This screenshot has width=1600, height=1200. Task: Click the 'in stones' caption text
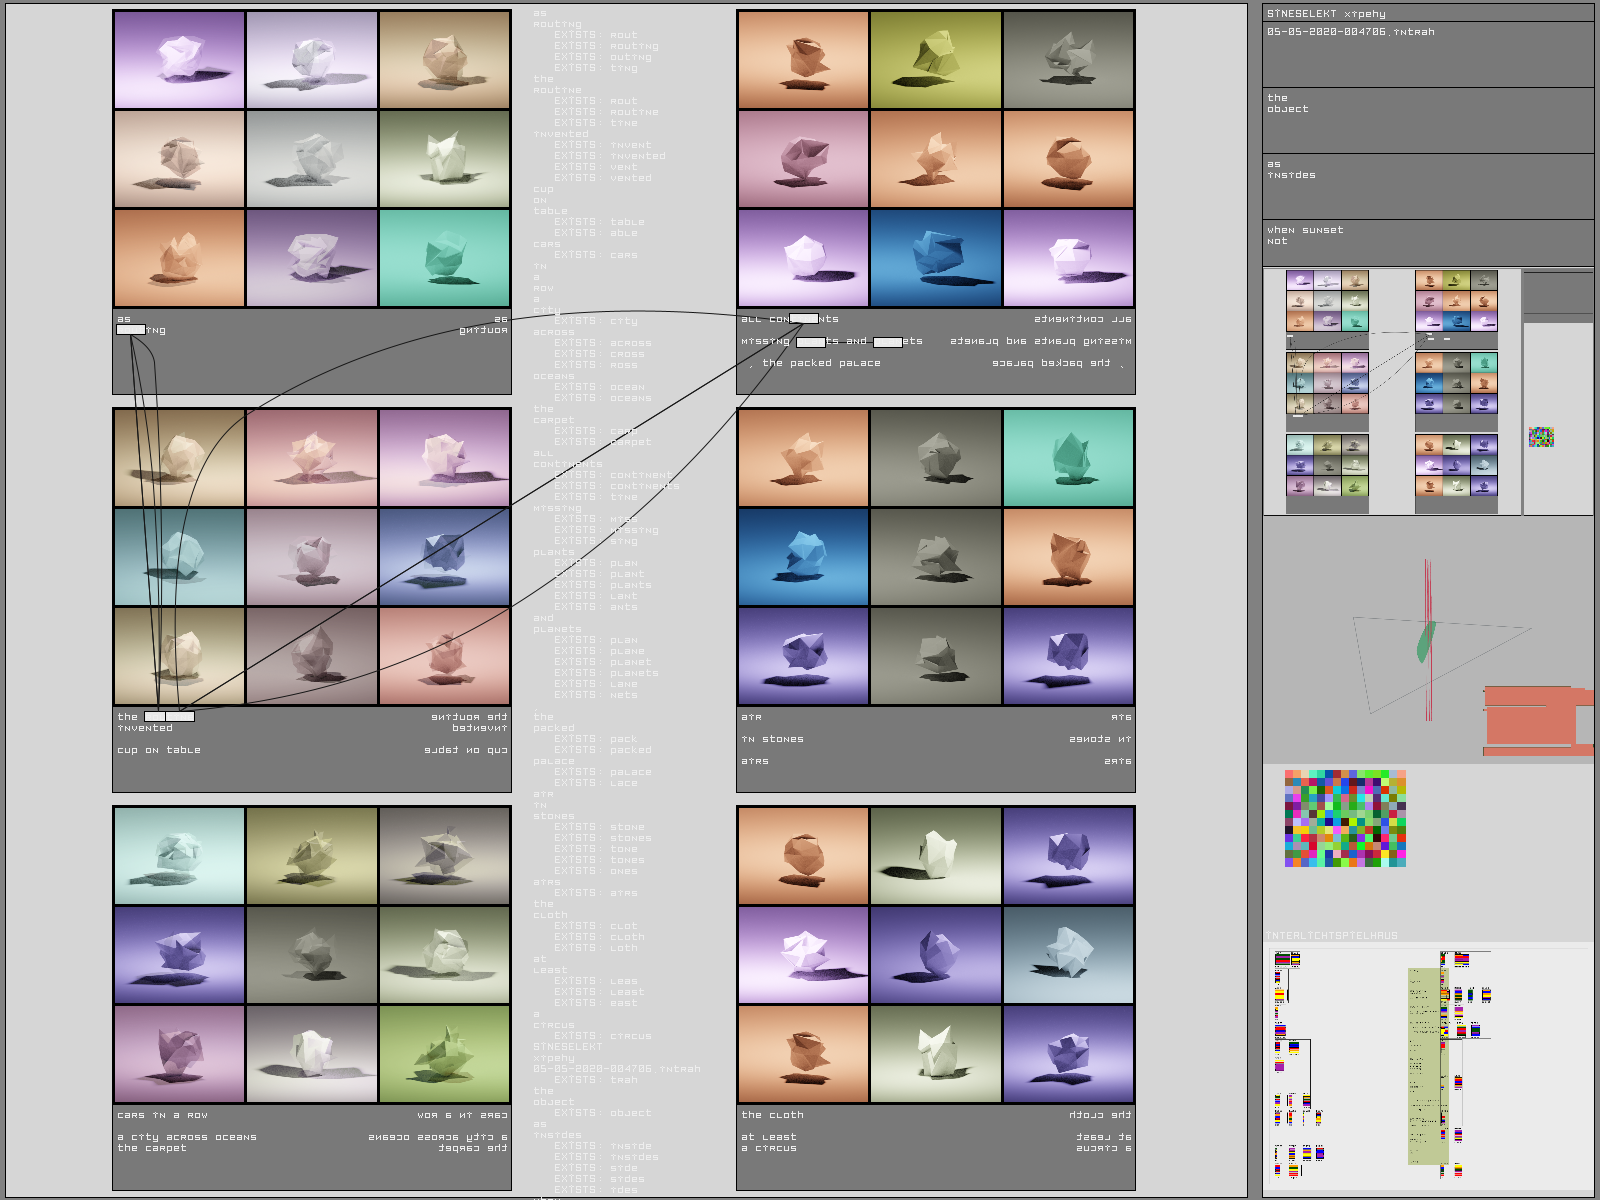click(773, 739)
